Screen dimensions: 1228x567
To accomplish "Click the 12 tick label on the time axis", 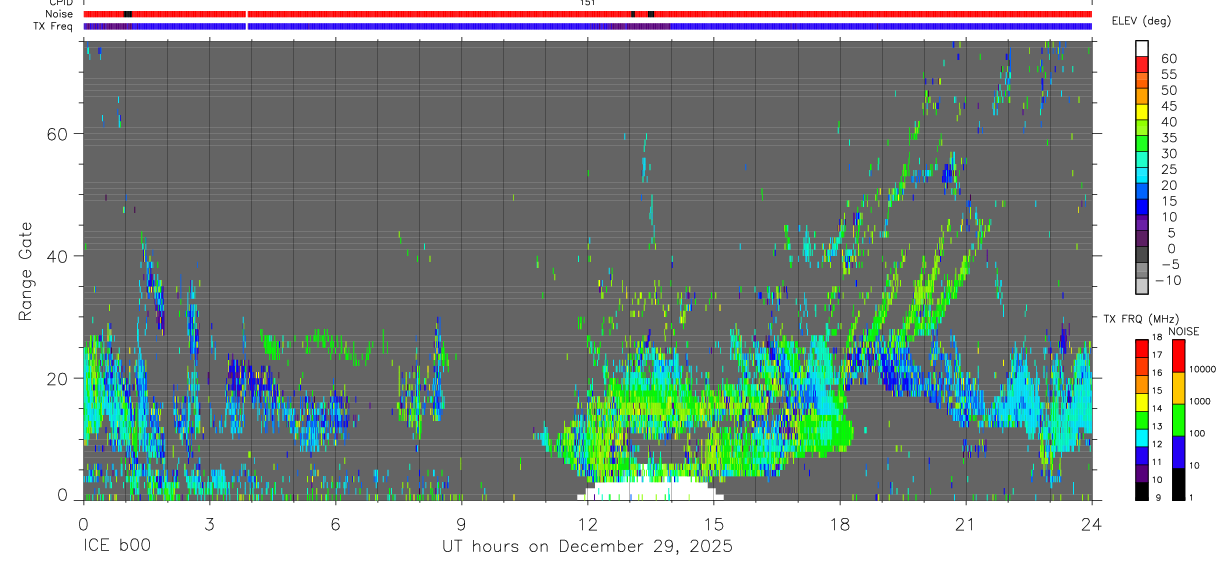I will click(587, 524).
